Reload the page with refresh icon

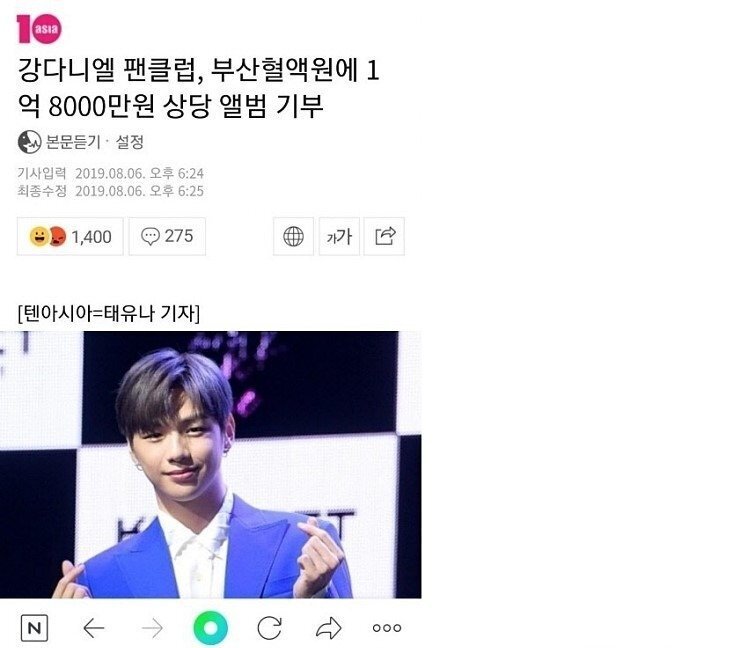click(269, 628)
